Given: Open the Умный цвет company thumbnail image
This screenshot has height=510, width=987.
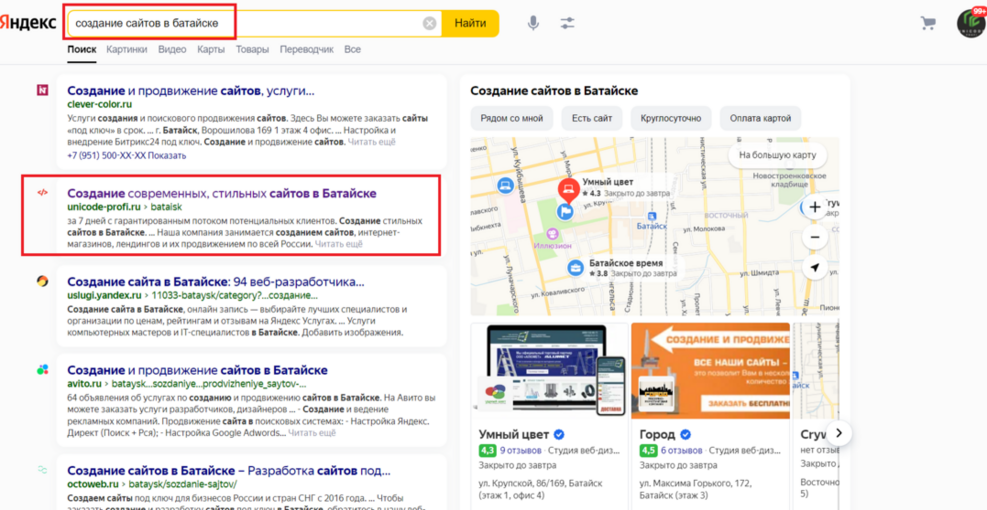Looking at the screenshot, I should click(x=549, y=371).
